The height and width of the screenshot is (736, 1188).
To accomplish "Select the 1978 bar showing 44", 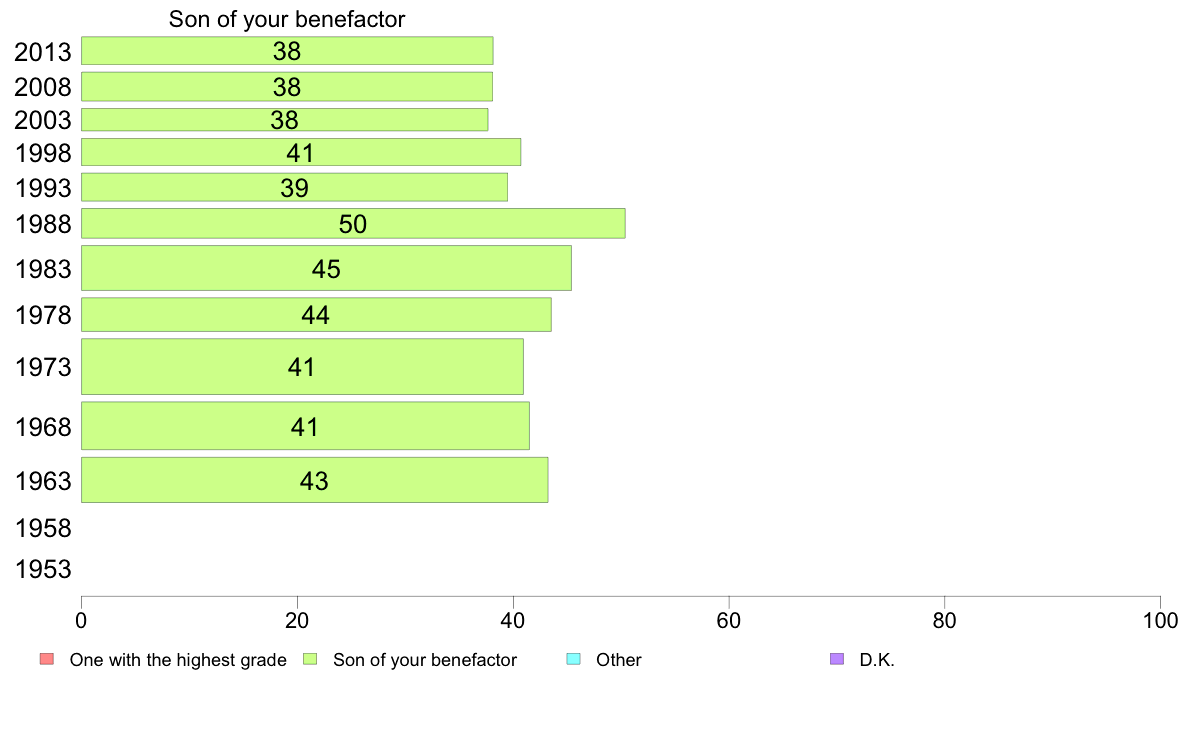I will click(316, 315).
